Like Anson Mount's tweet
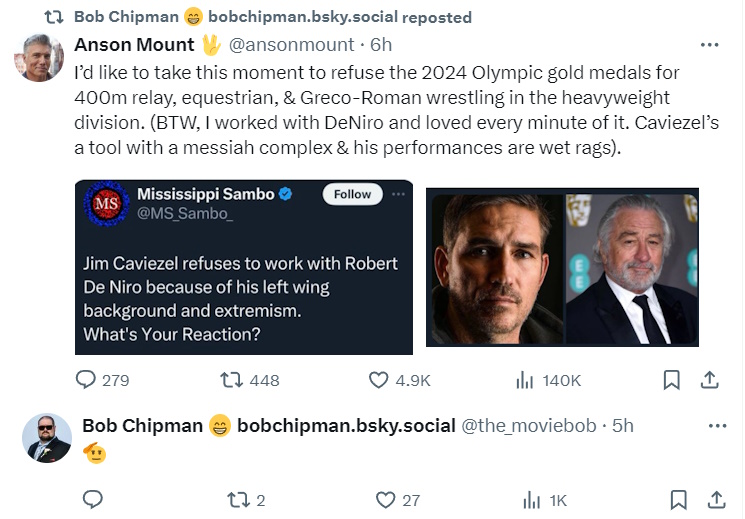Screen dimensions: 745x519 pos(379,380)
